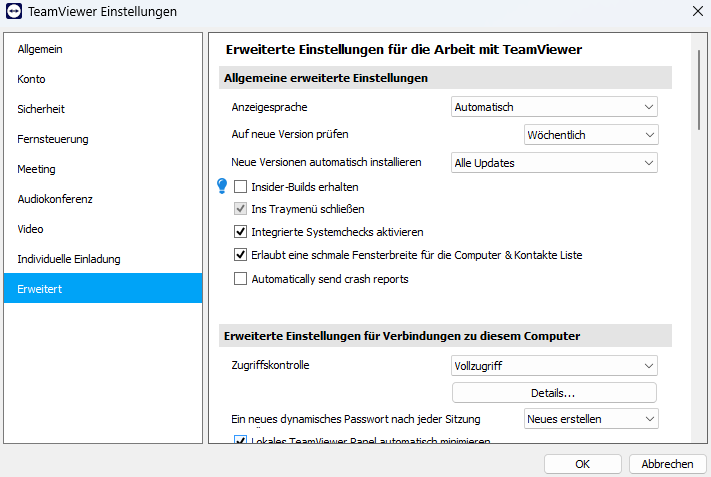Click the vertical scrollbar thumb
The width and height of the screenshot is (711, 477).
699,91
